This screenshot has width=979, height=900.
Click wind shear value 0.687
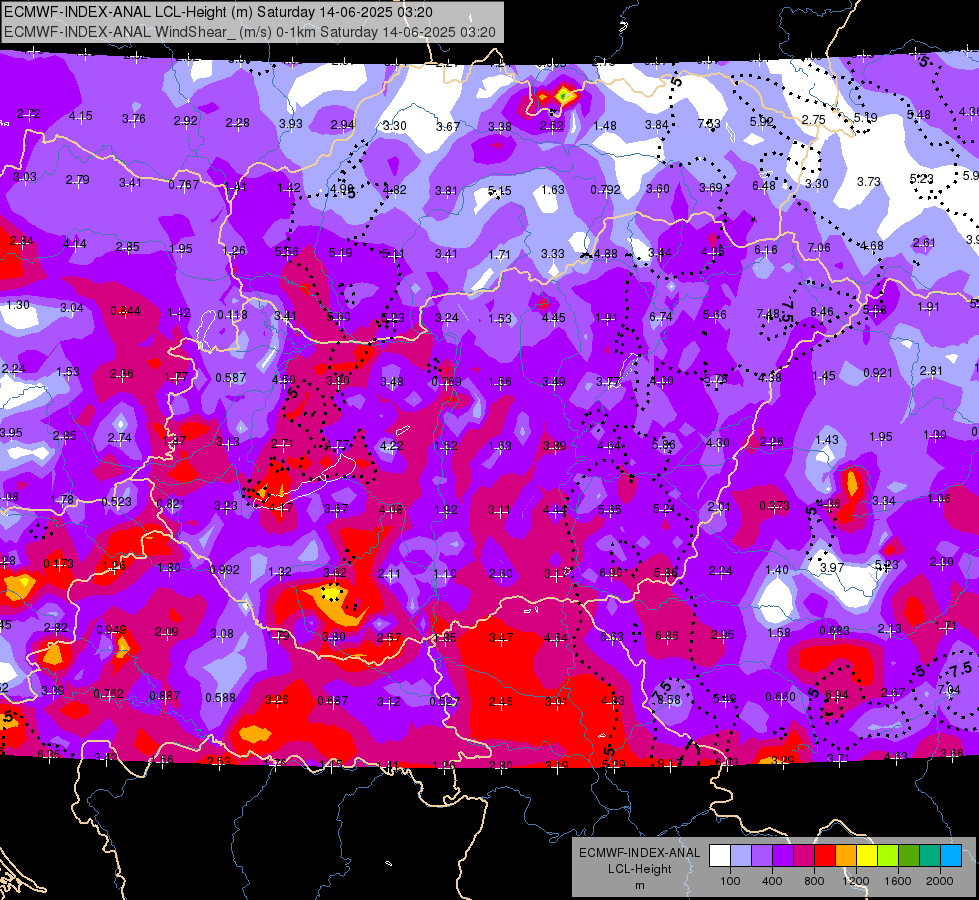tap(333, 701)
